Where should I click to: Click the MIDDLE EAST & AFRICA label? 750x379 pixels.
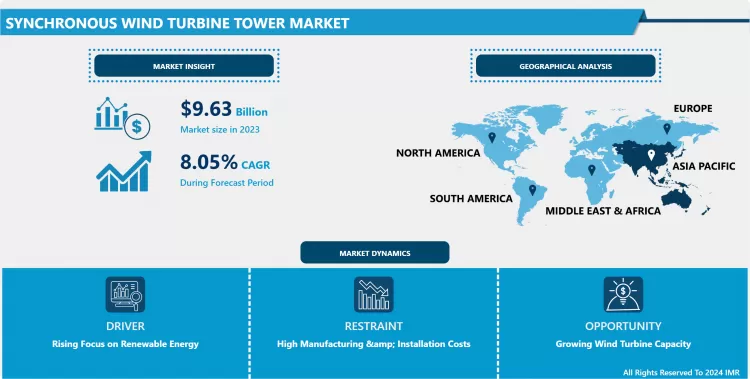(603, 211)
